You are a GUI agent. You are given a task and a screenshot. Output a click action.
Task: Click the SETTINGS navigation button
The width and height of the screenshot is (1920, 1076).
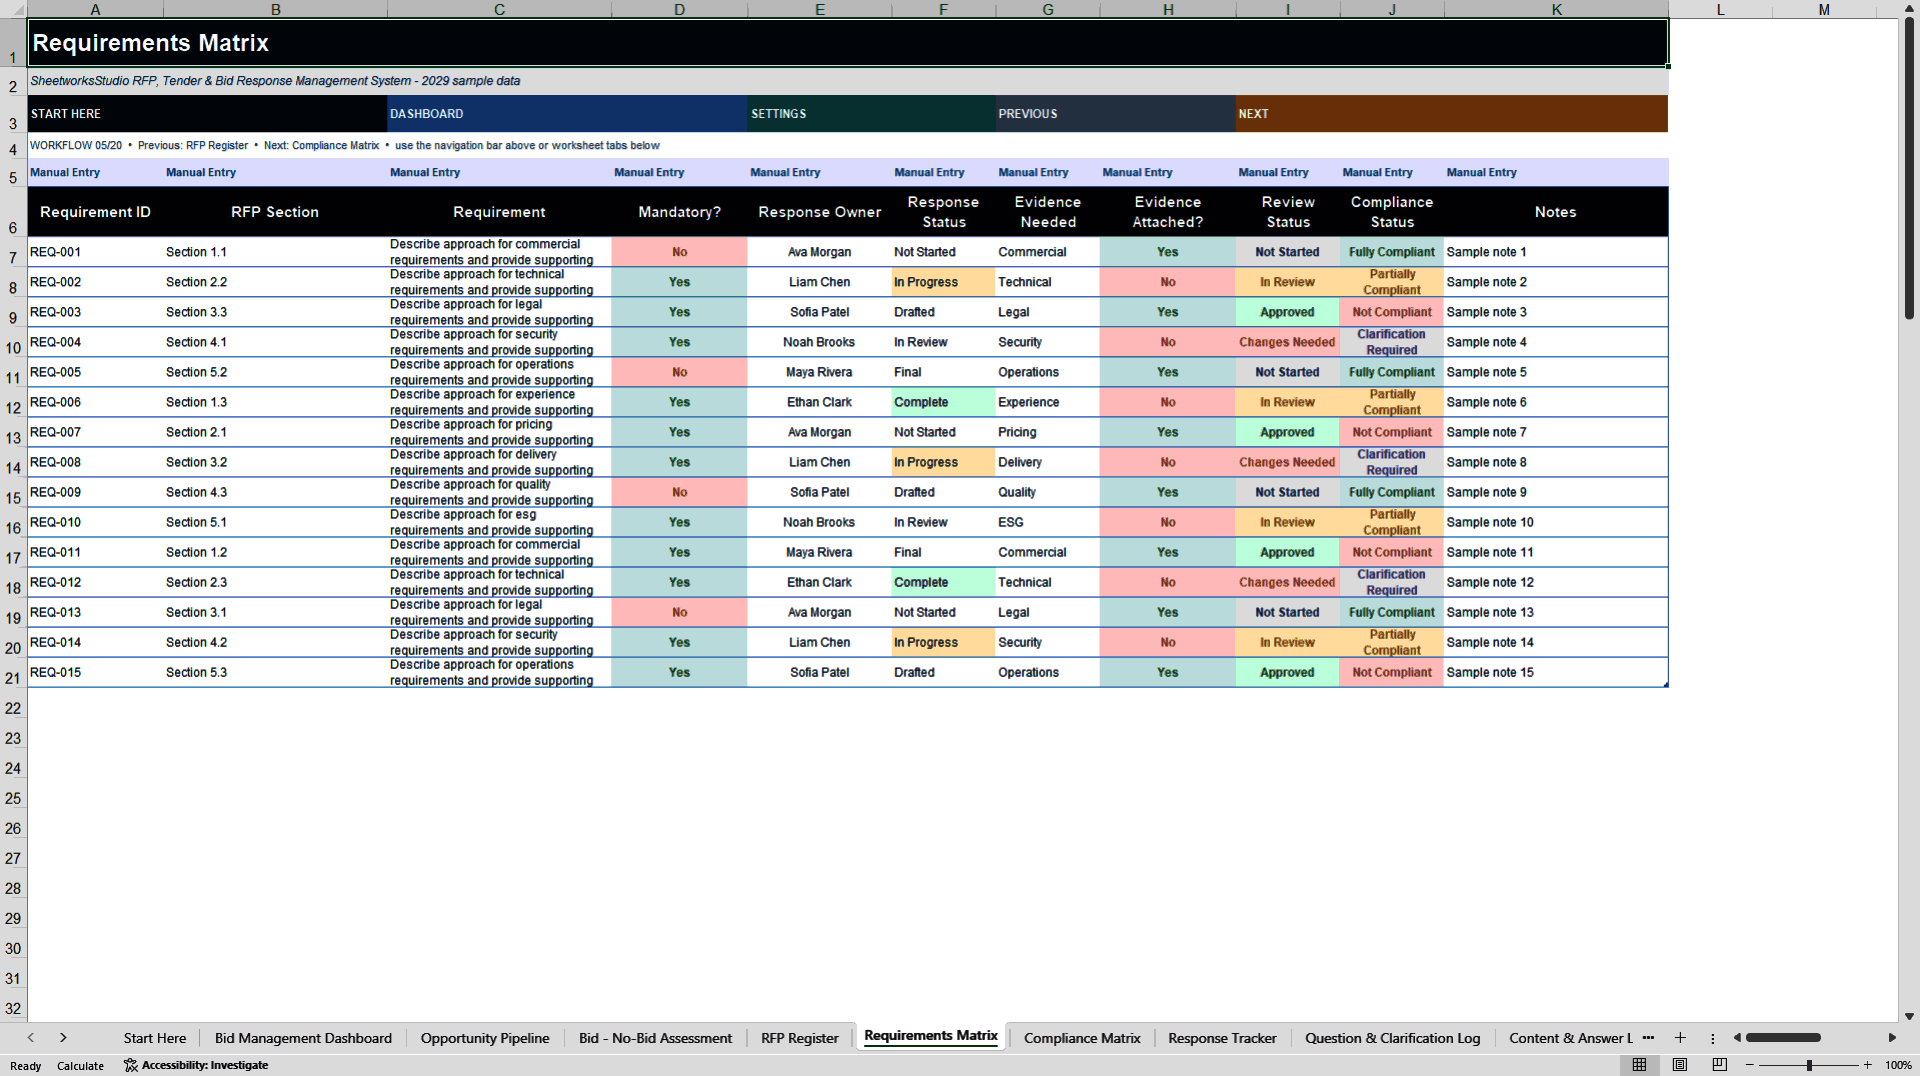click(x=871, y=114)
